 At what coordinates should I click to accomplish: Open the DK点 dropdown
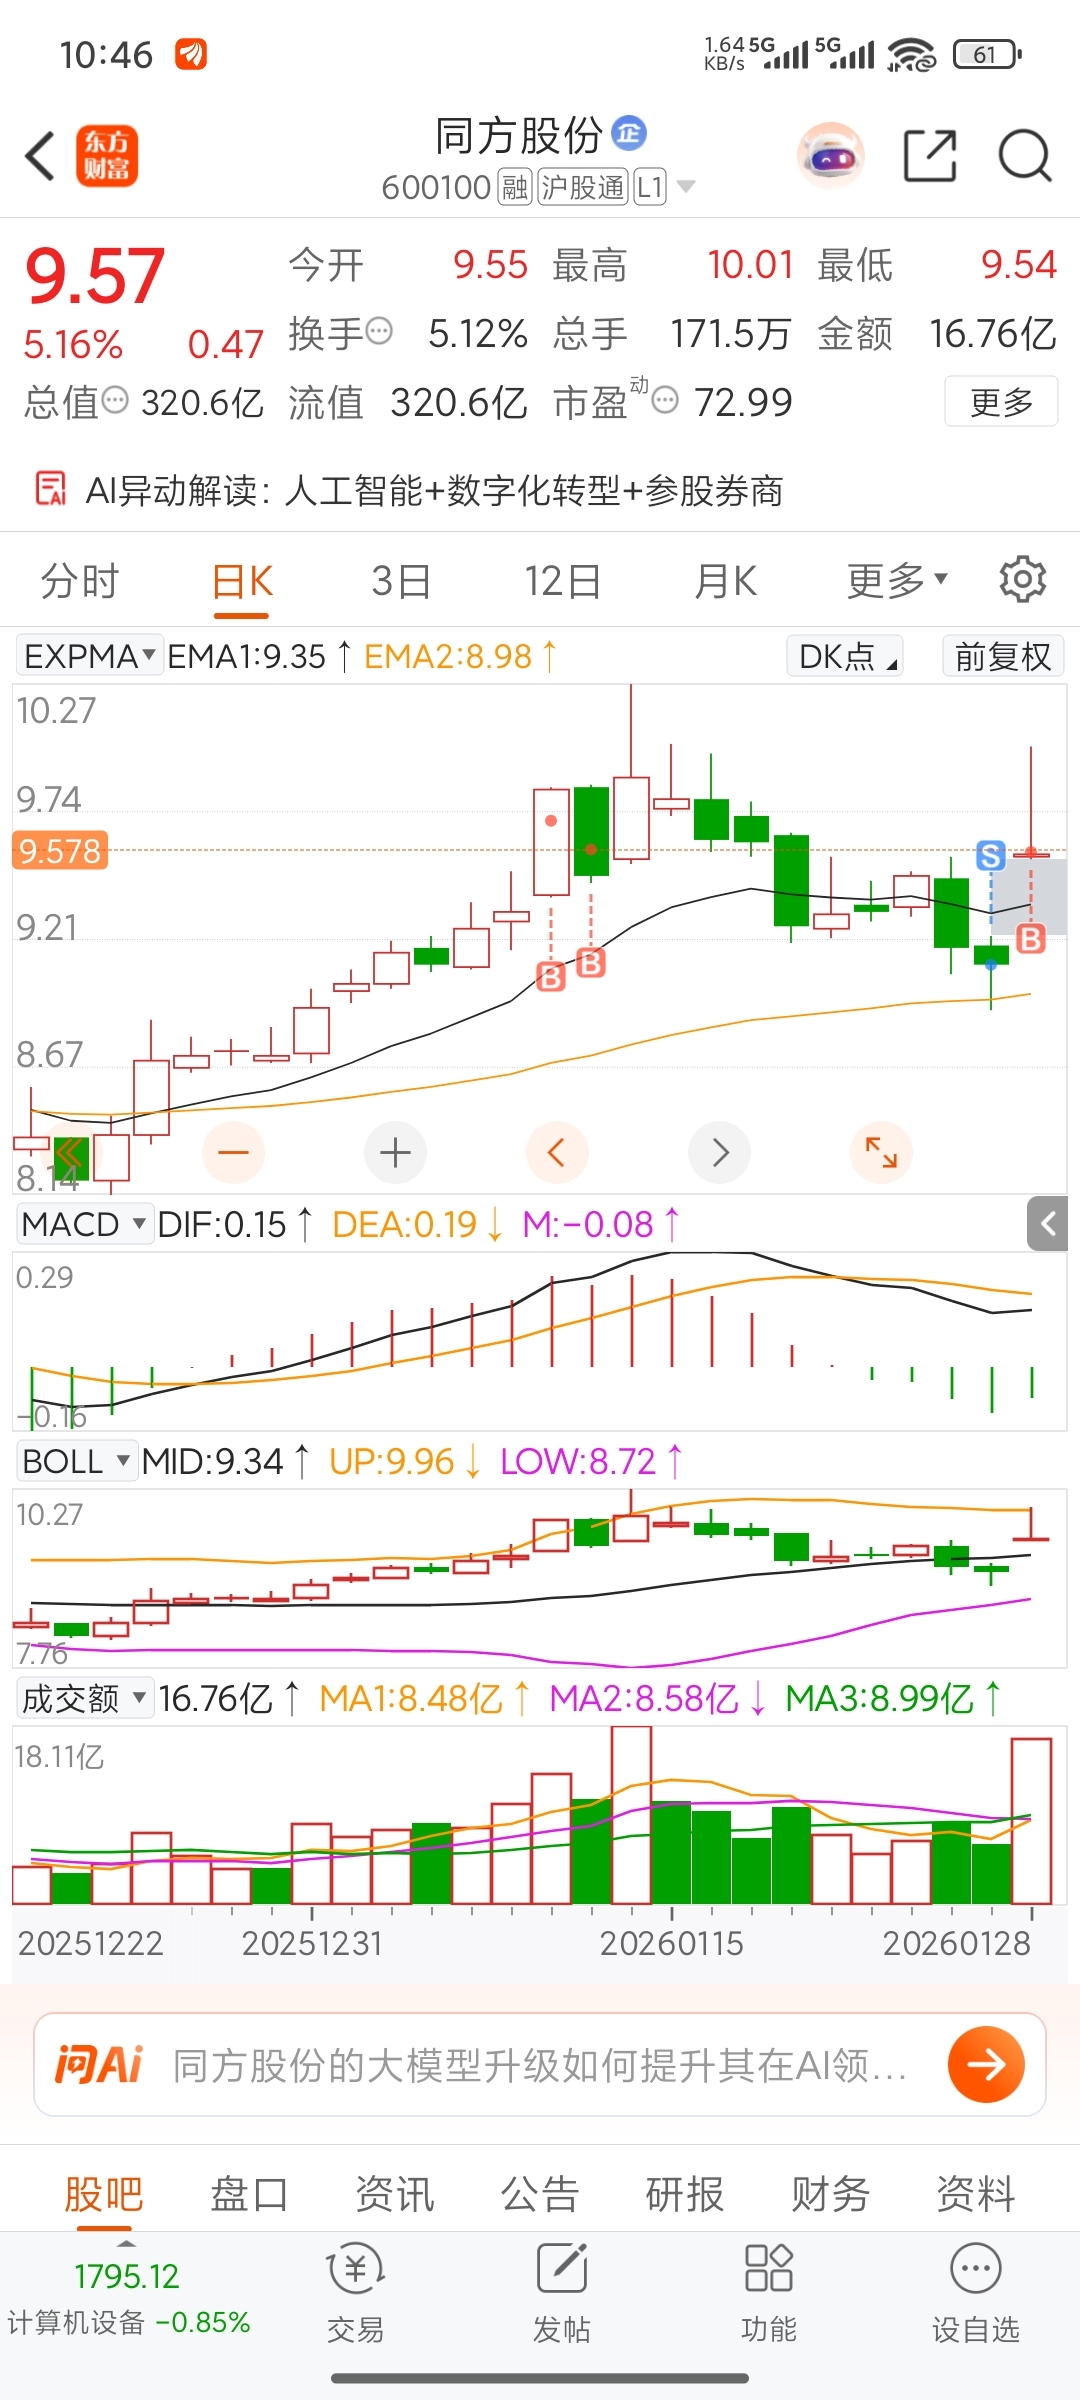point(845,656)
